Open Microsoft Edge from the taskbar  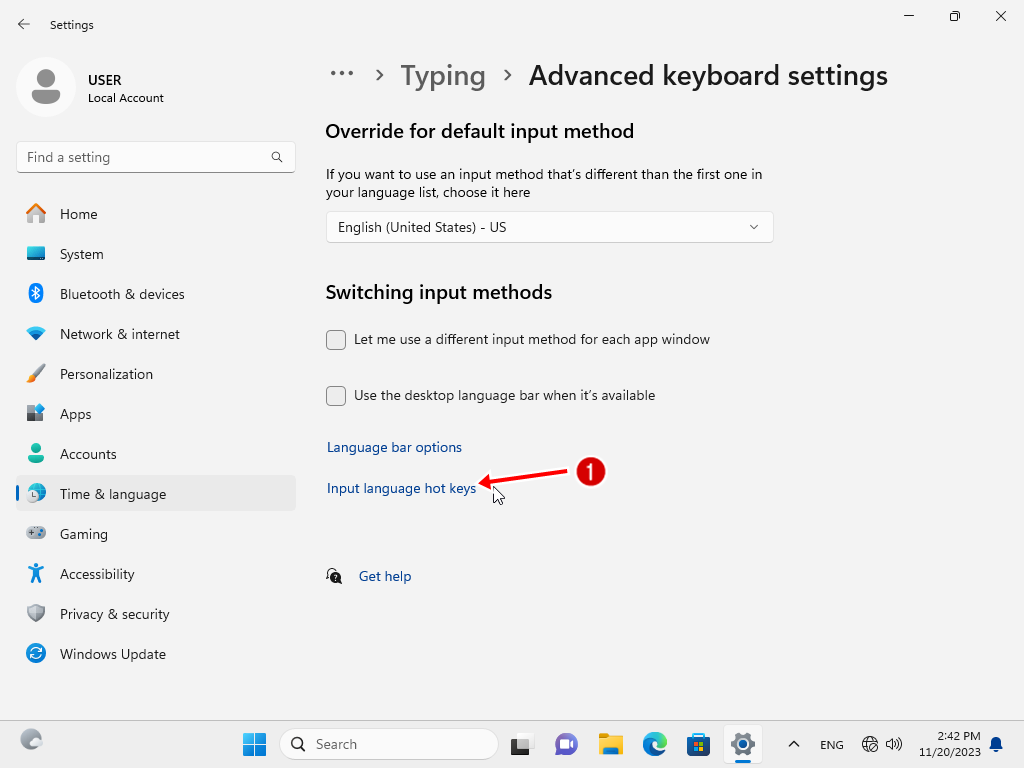point(654,744)
